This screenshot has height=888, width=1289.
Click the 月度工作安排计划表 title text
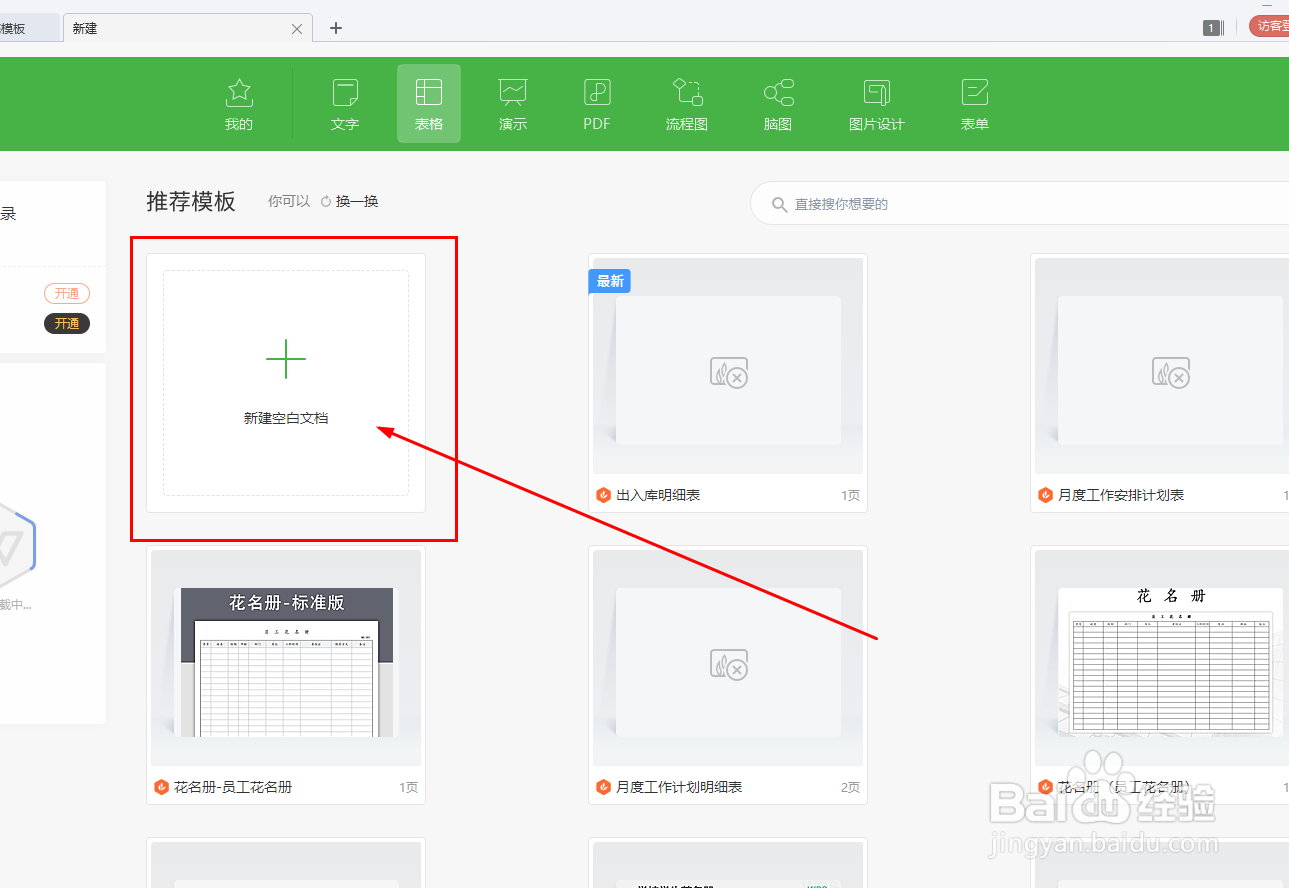pos(1121,495)
